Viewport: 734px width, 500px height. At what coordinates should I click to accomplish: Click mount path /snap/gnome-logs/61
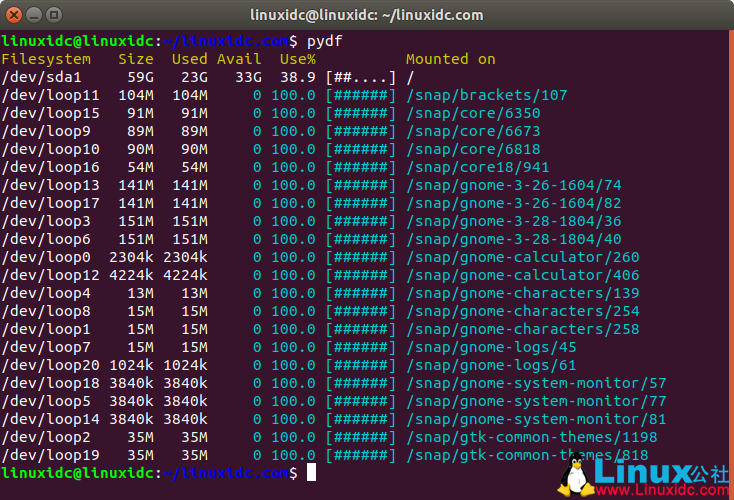[x=491, y=366]
